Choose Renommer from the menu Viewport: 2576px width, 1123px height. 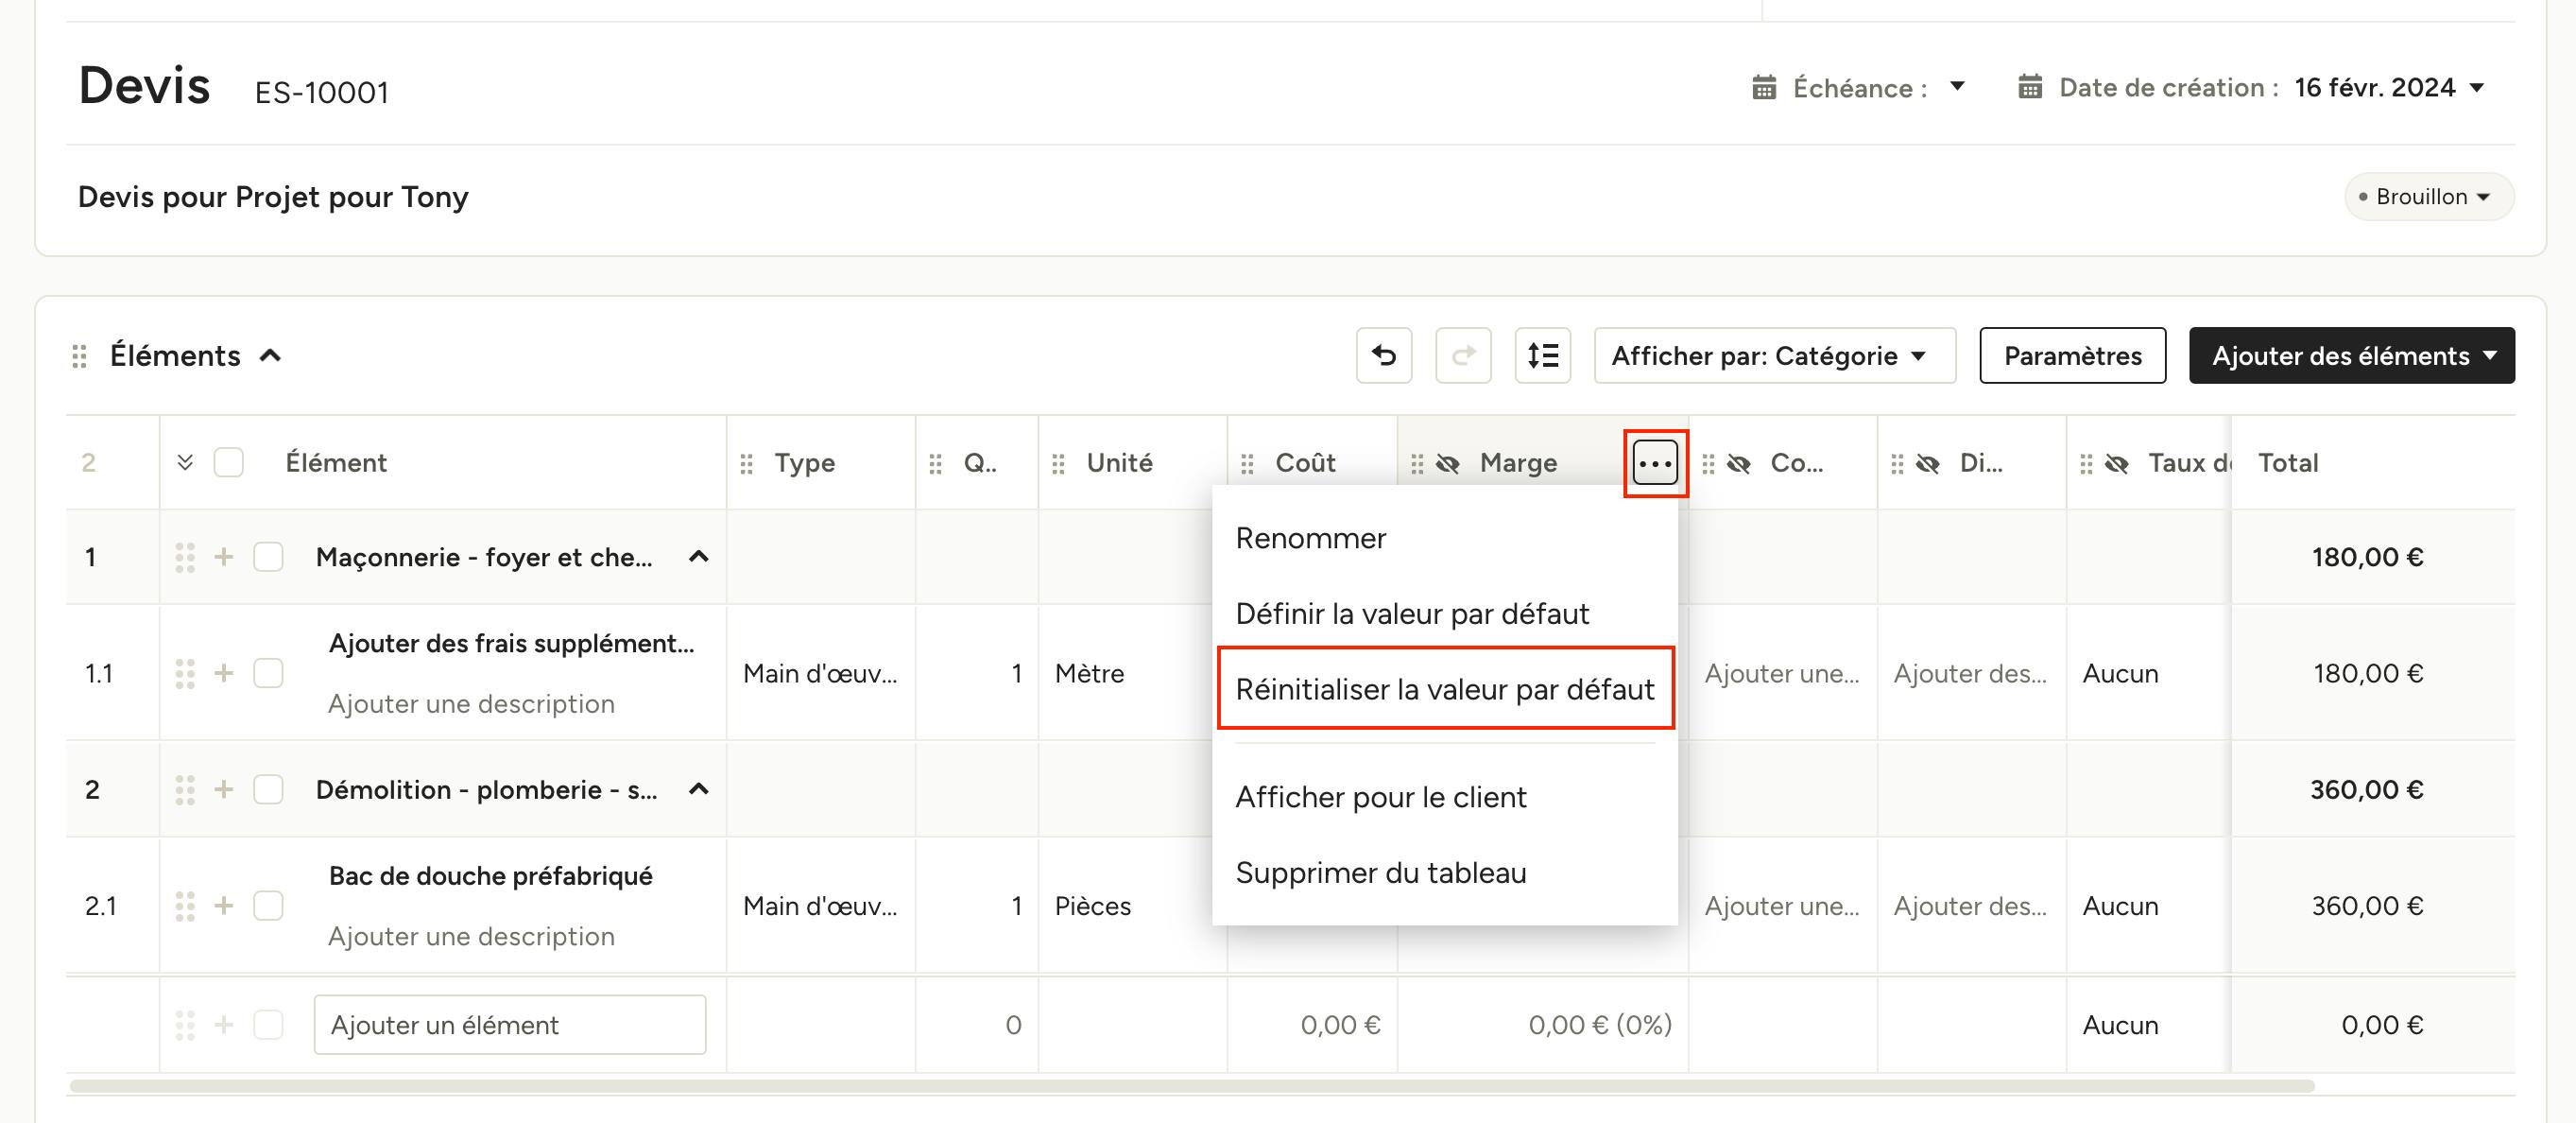tap(1445, 538)
